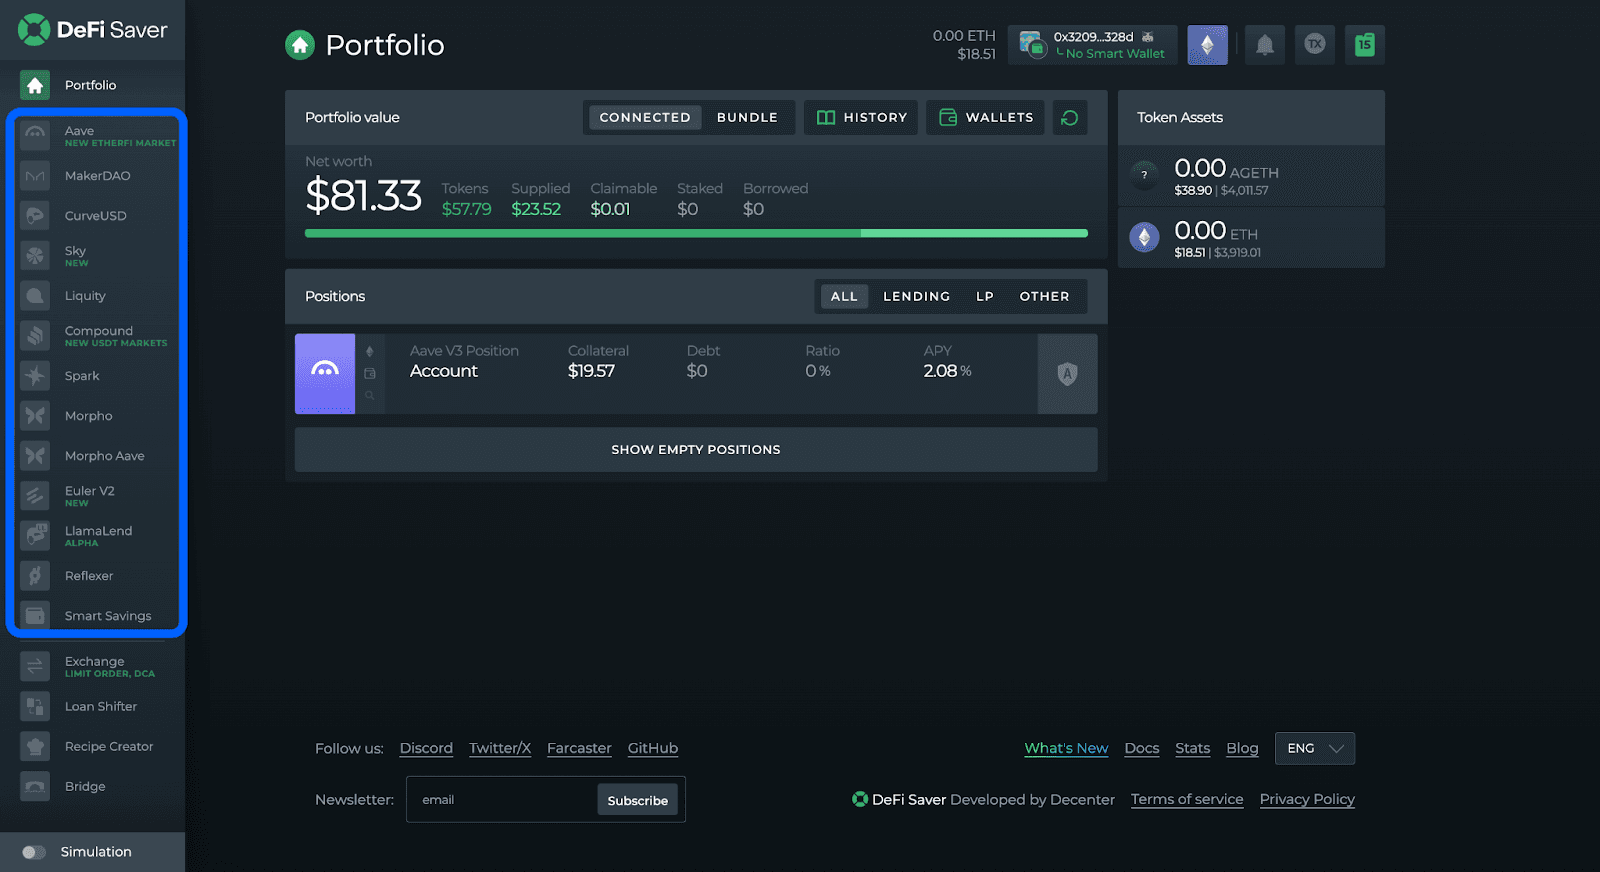This screenshot has height=872, width=1600.
Task: Open the Loan Shifter sidebar icon
Action: 35,706
